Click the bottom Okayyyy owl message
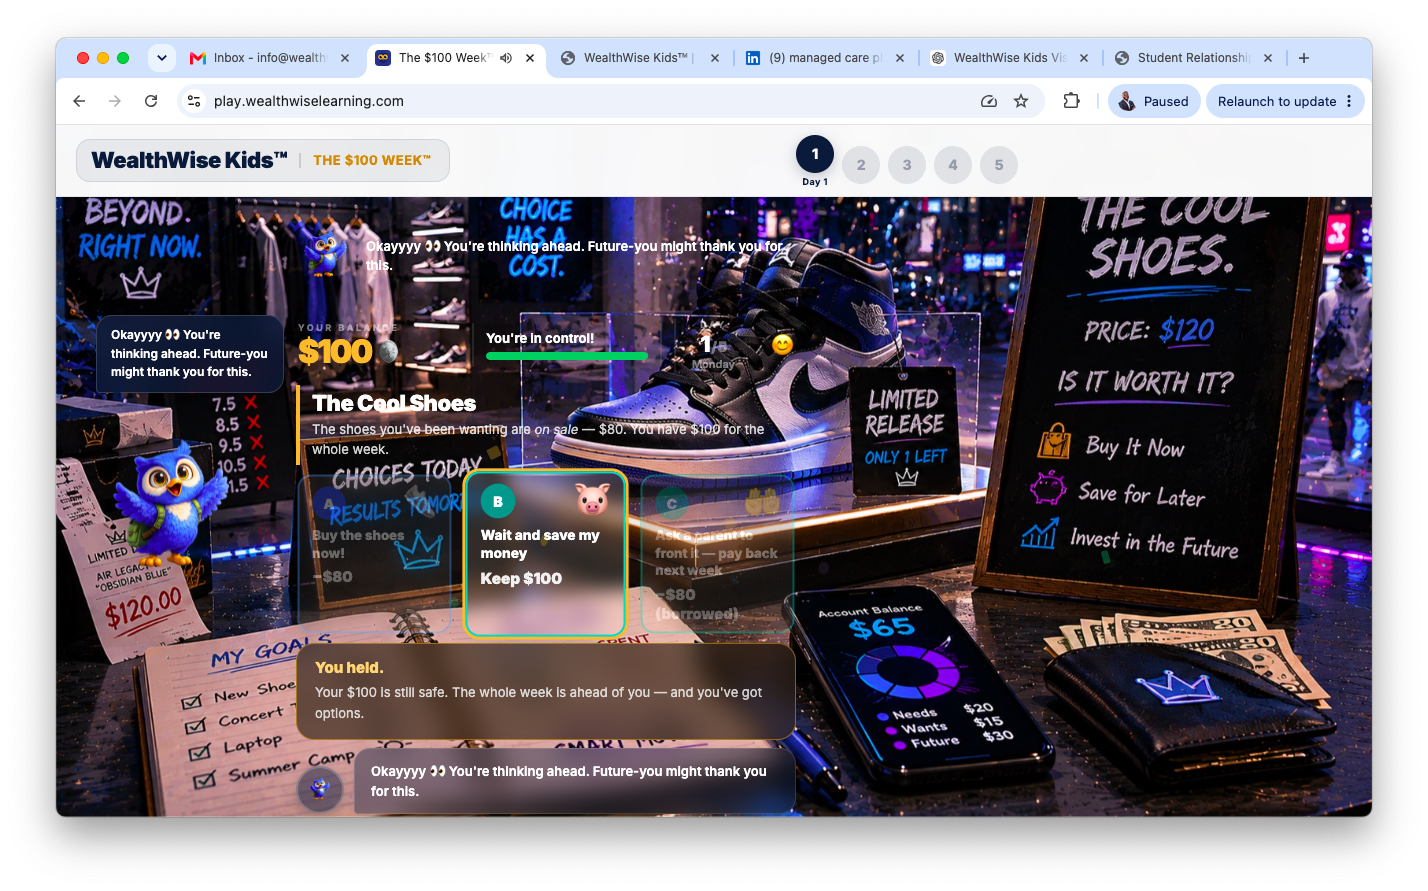Screen dimensions: 1428x891 click(x=575, y=781)
